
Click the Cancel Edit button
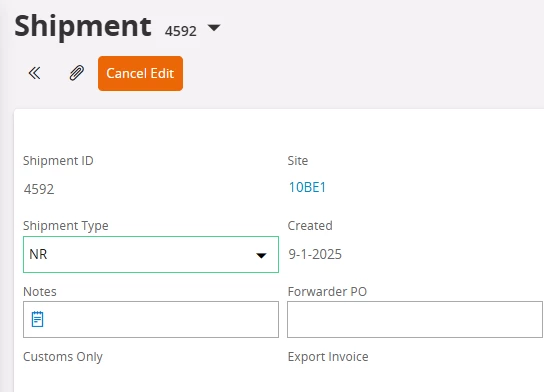coord(140,74)
